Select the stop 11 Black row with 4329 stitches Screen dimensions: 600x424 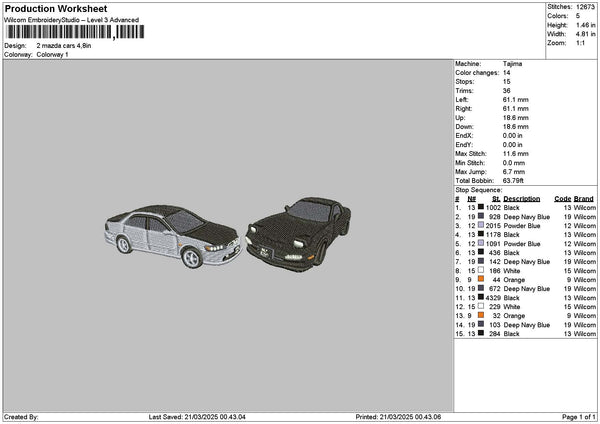pyautogui.click(x=525, y=298)
